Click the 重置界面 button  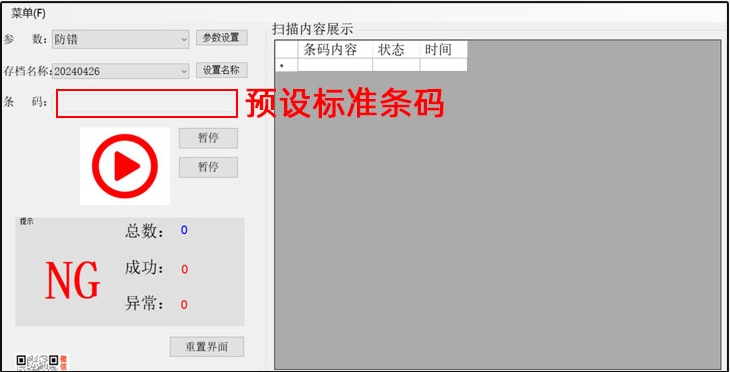tap(207, 347)
